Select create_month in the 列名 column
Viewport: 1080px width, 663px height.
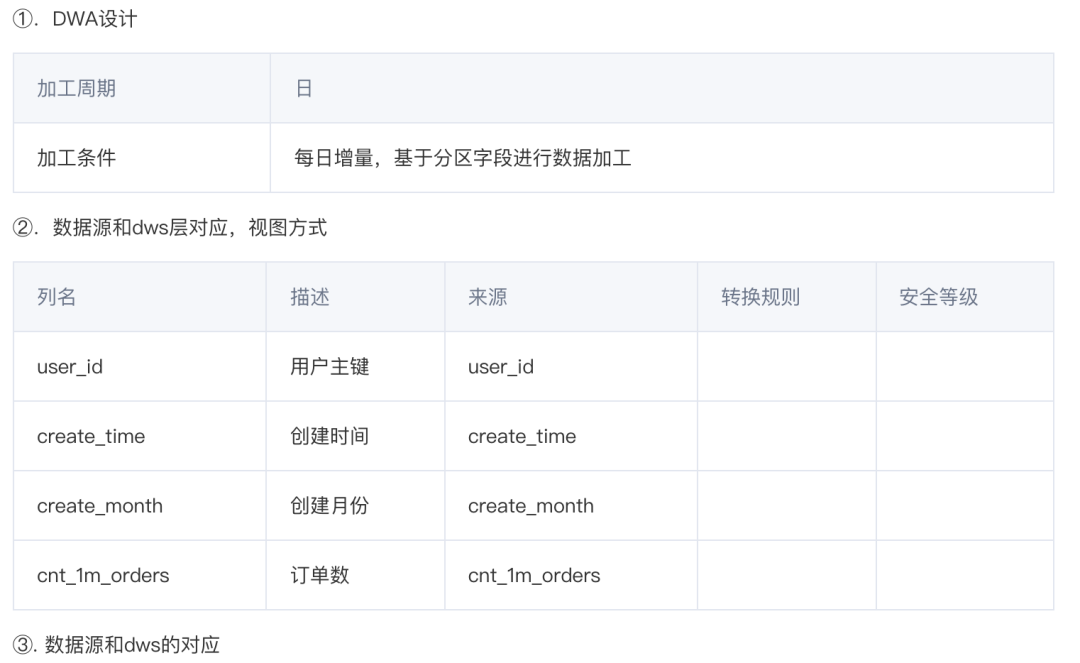click(100, 506)
